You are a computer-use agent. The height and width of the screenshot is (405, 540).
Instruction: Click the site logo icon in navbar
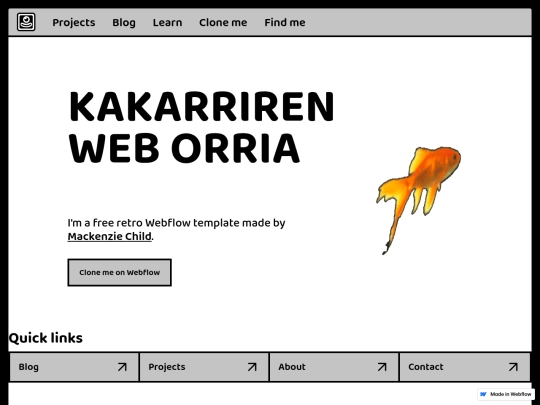26,22
